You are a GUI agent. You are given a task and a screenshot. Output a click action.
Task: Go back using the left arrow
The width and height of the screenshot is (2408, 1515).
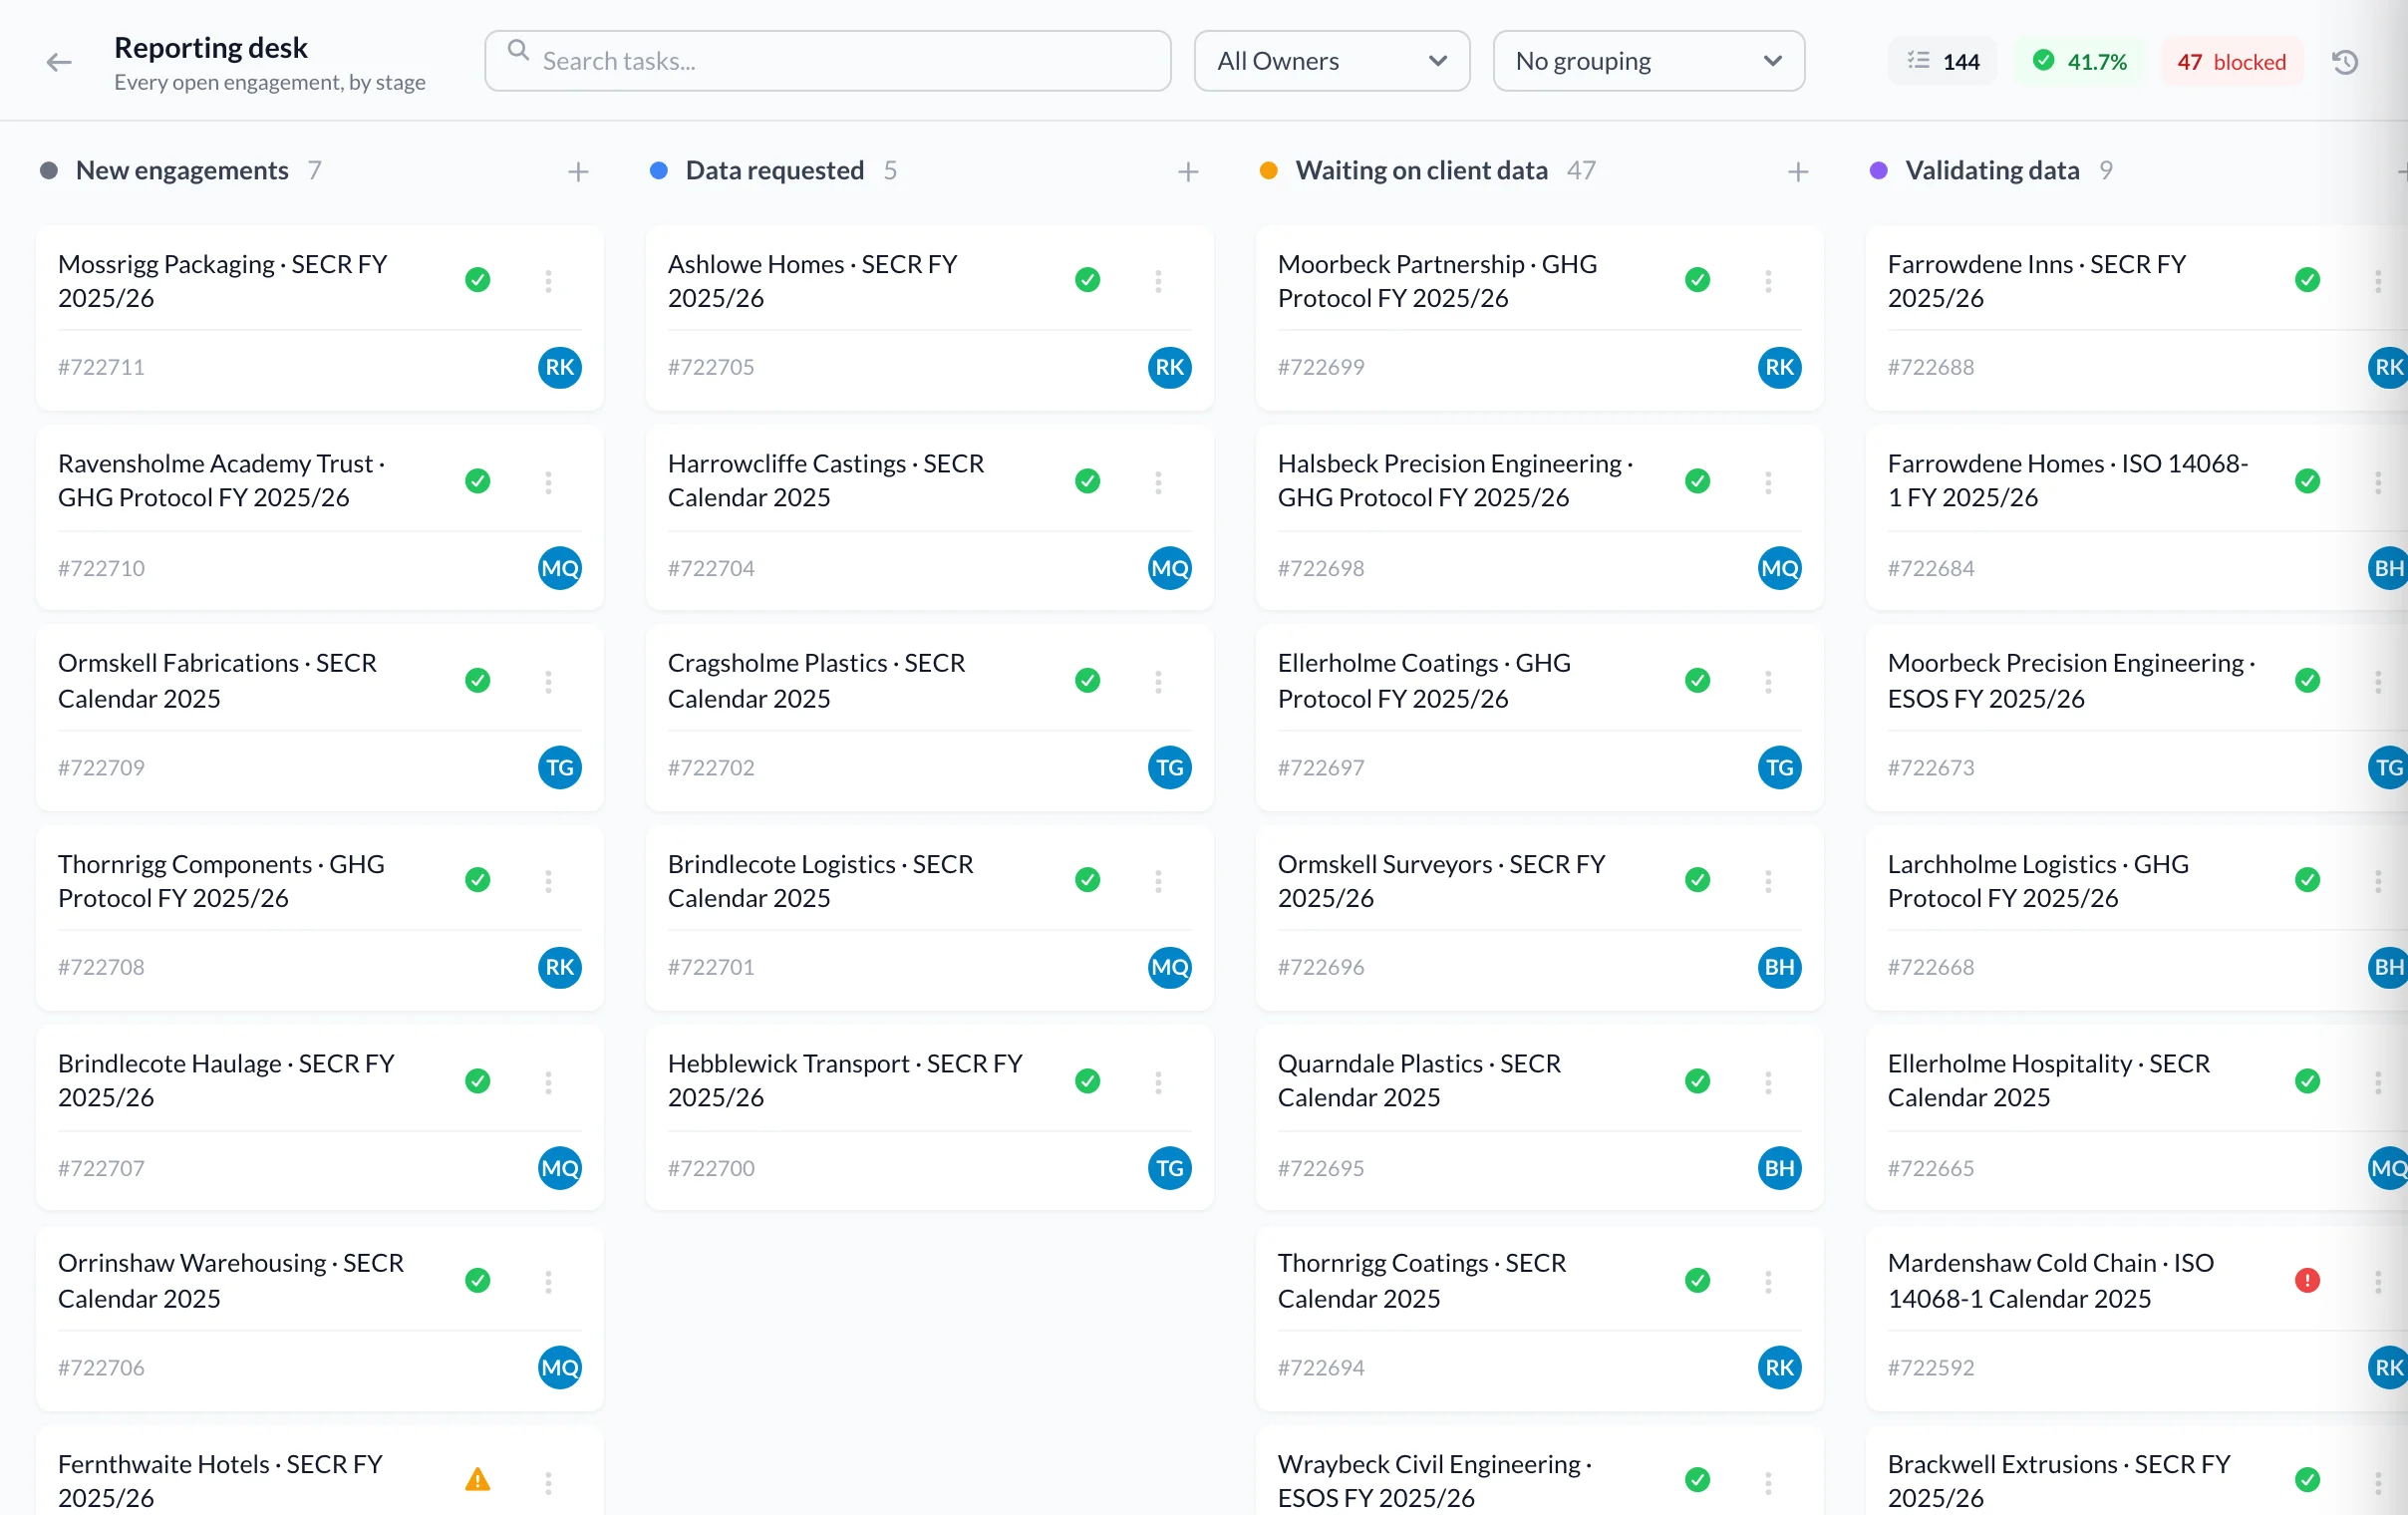(x=59, y=62)
